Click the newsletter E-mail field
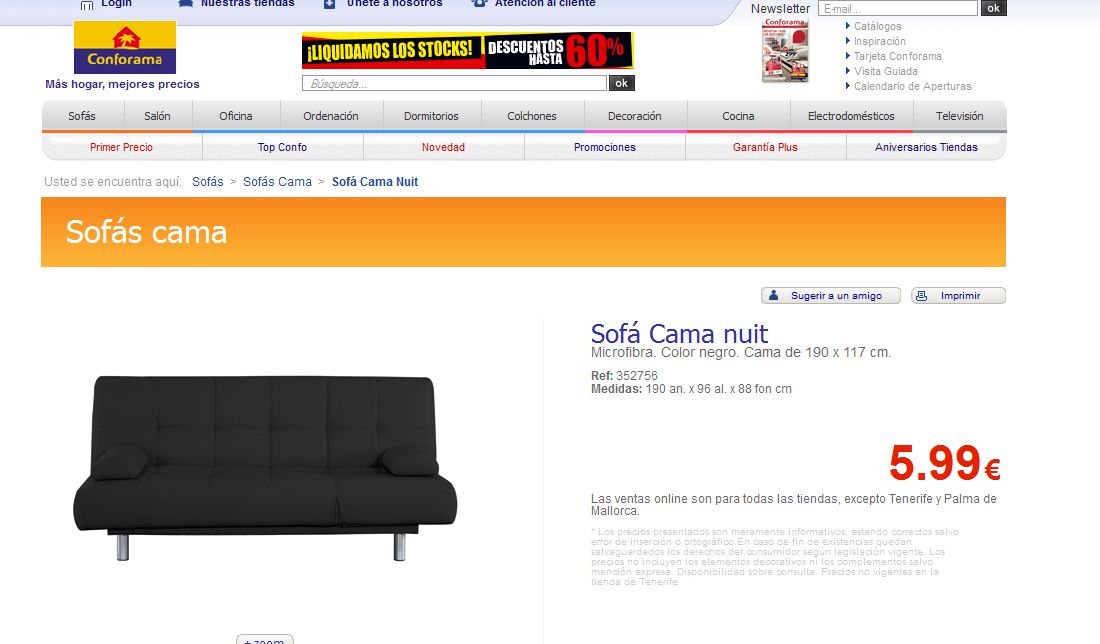Image resolution: width=1100 pixels, height=644 pixels. (x=897, y=8)
